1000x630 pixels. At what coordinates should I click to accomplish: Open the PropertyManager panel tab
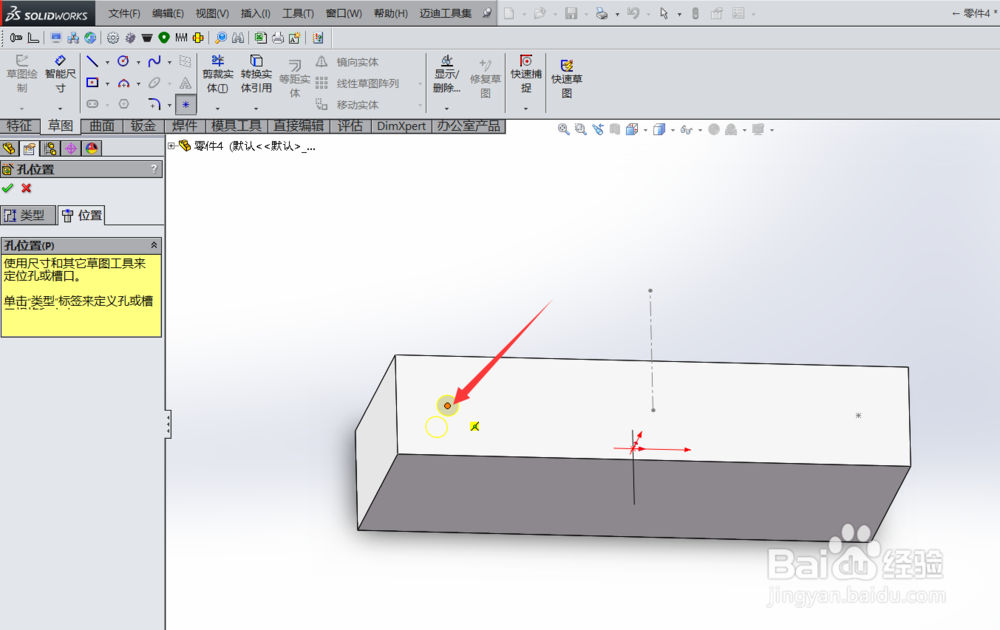coord(29,149)
